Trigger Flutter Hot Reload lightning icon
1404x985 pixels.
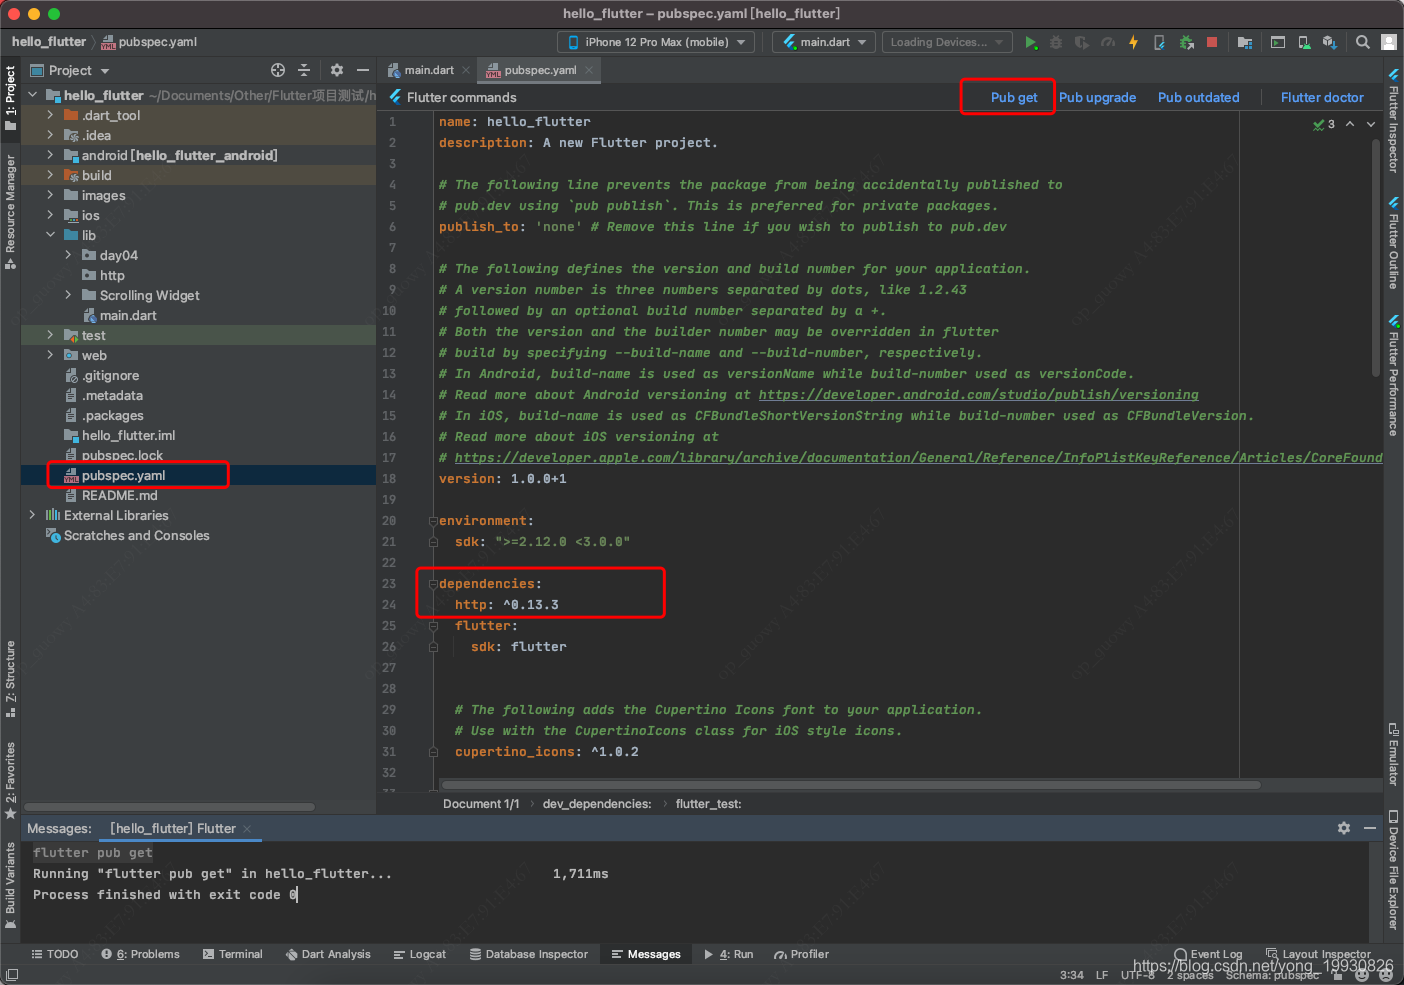tap(1133, 42)
